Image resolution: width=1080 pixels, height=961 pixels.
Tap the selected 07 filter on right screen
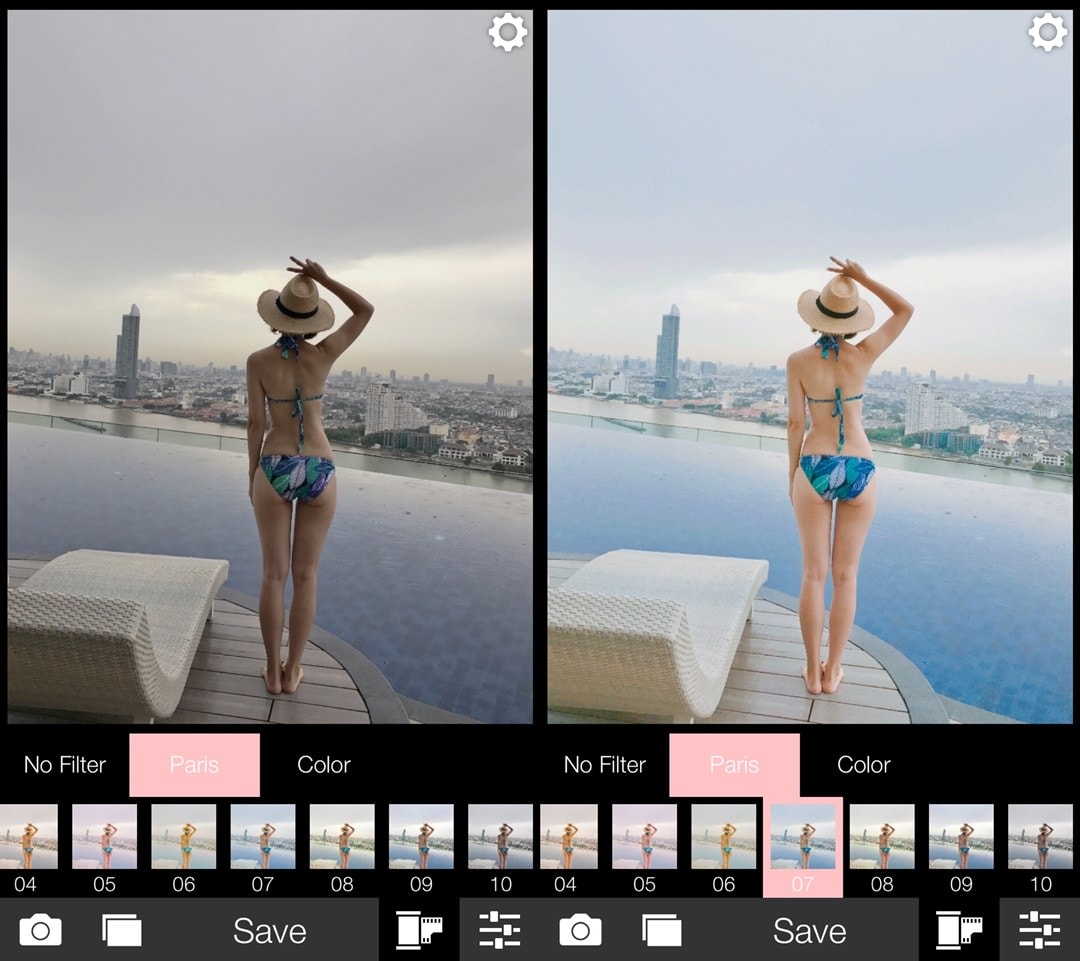[802, 845]
